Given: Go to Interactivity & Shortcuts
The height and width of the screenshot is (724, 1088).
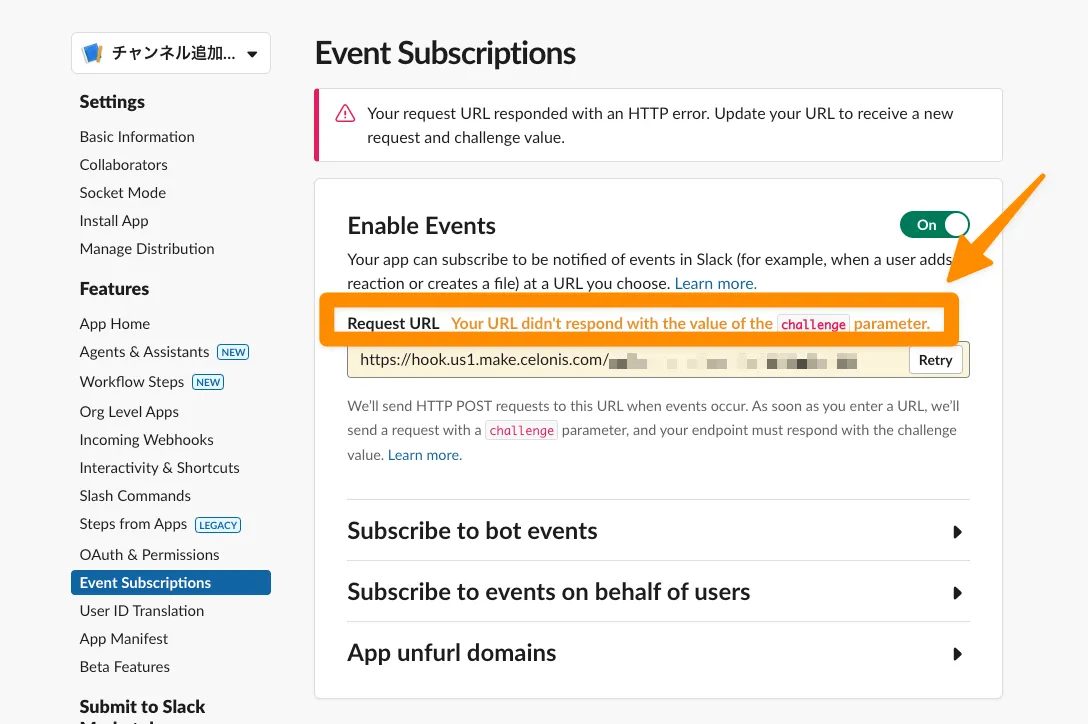Looking at the screenshot, I should coord(159,468).
